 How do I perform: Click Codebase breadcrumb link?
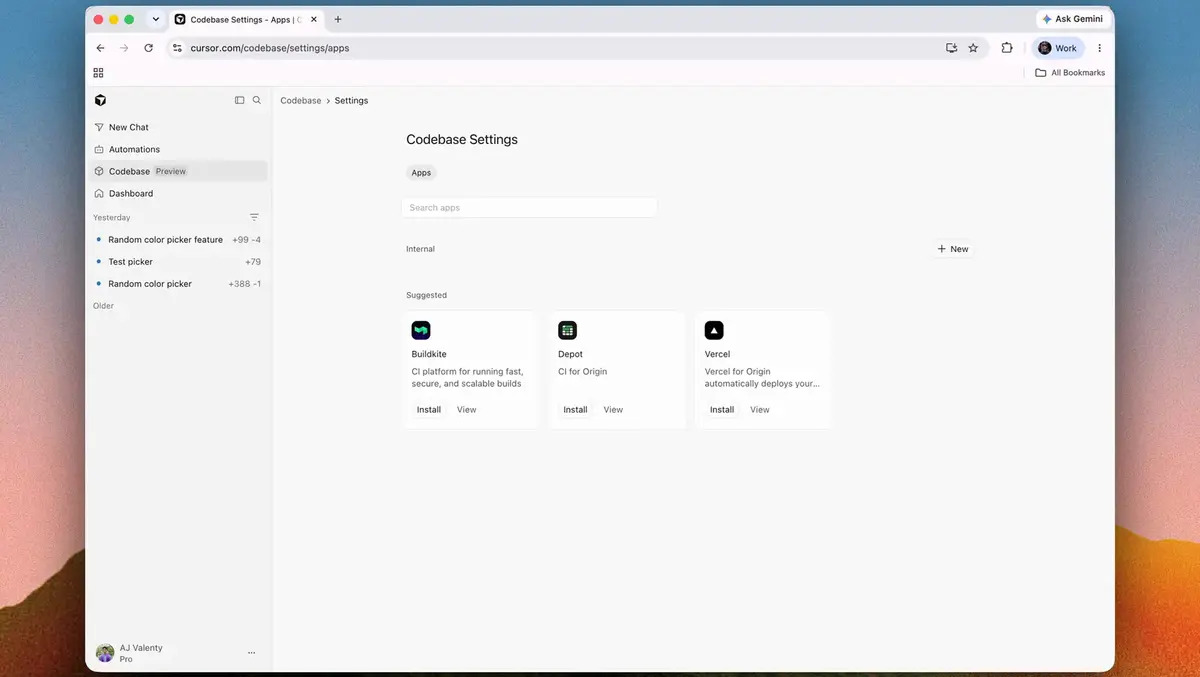pyautogui.click(x=301, y=101)
